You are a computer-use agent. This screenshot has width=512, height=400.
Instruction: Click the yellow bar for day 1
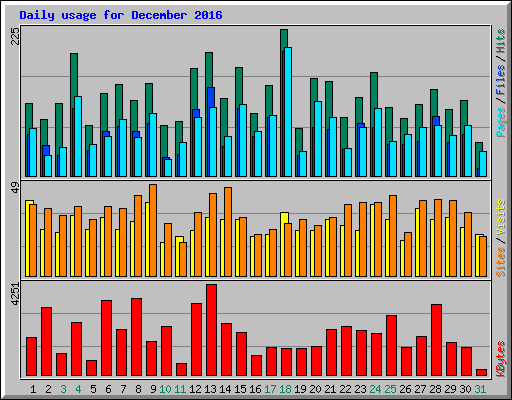tap(27, 238)
